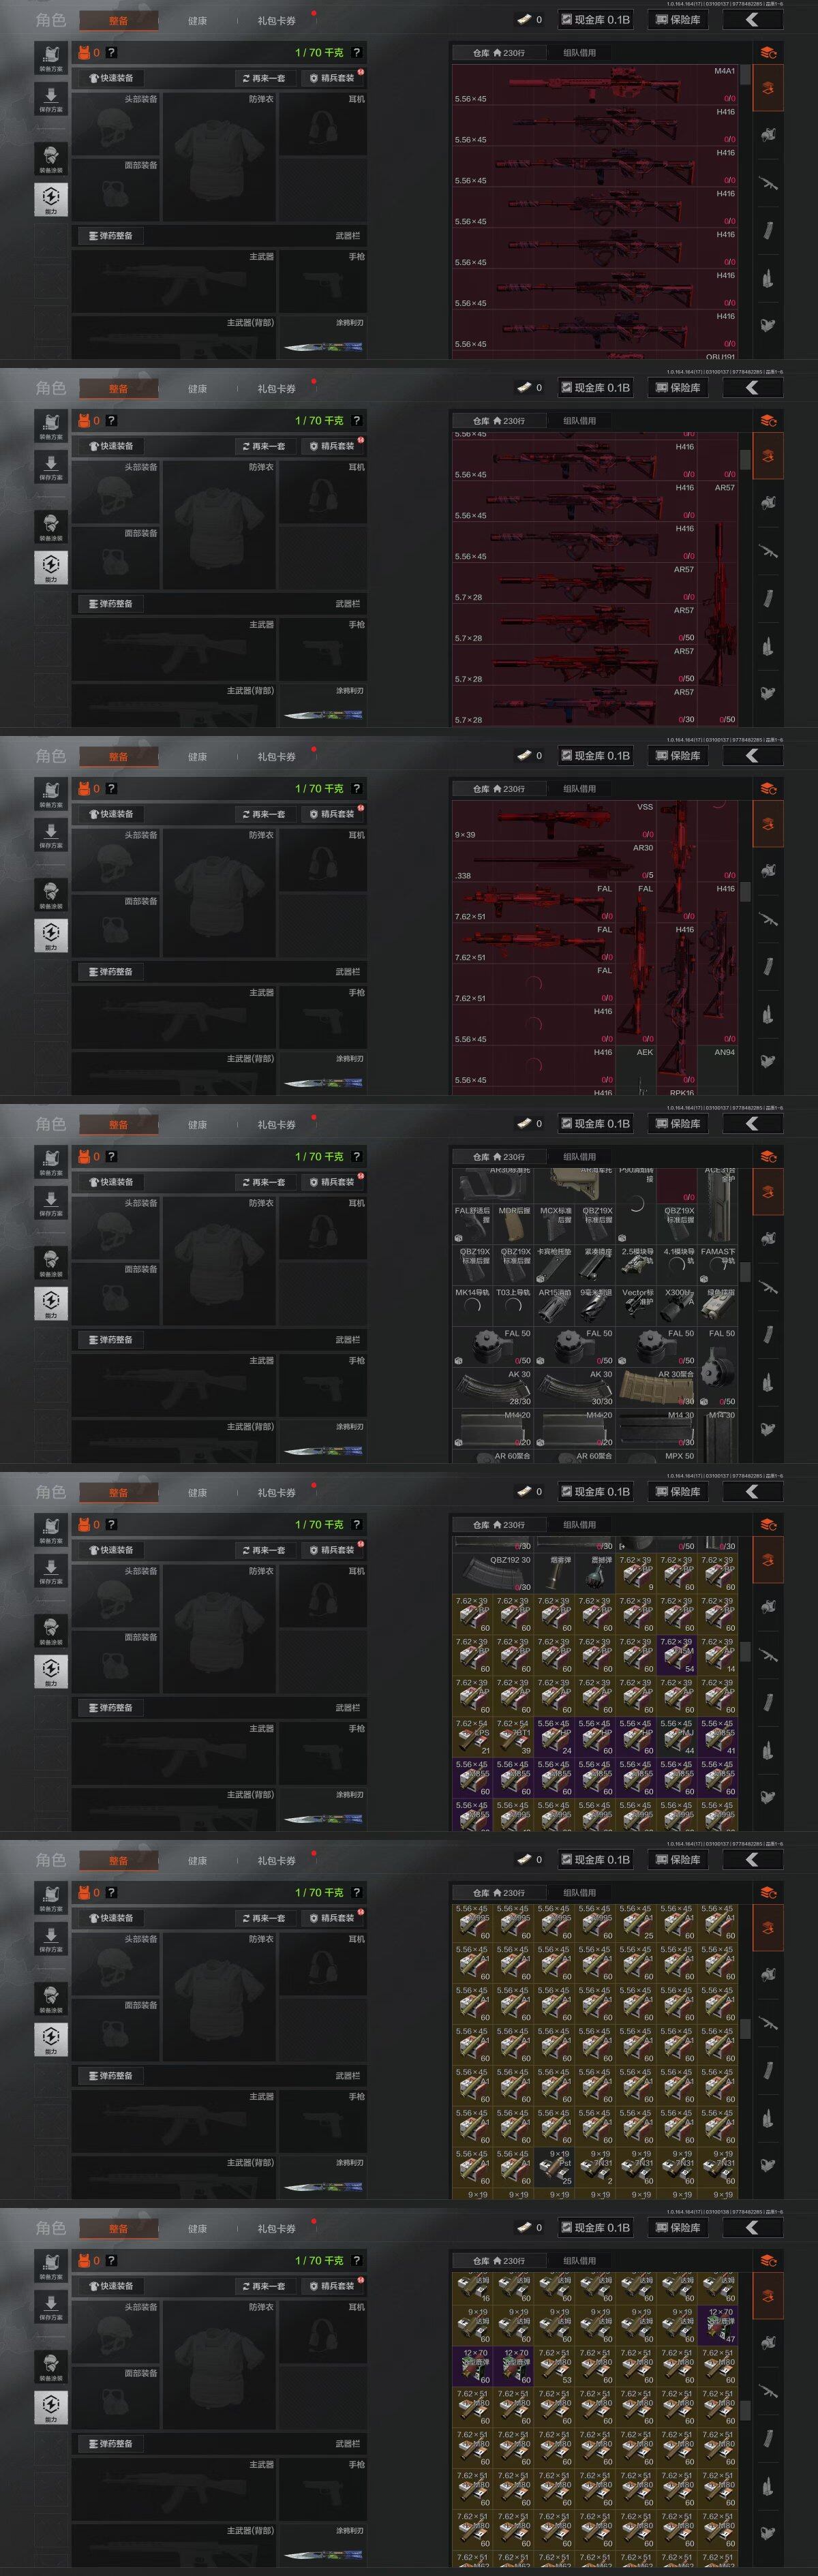Click the stack sort icon above the M4A1 list
818x2576 pixels.
pos(768,52)
